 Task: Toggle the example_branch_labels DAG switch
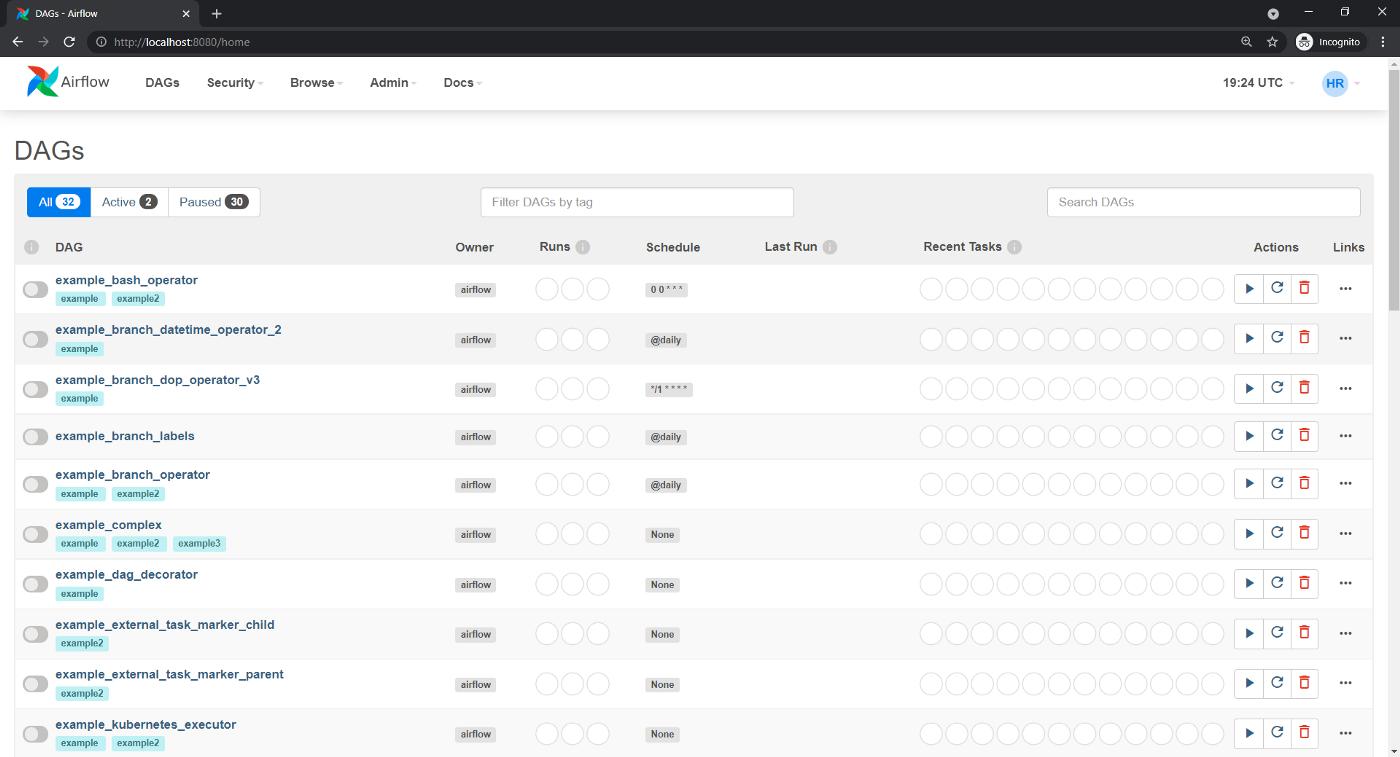pyautogui.click(x=35, y=436)
